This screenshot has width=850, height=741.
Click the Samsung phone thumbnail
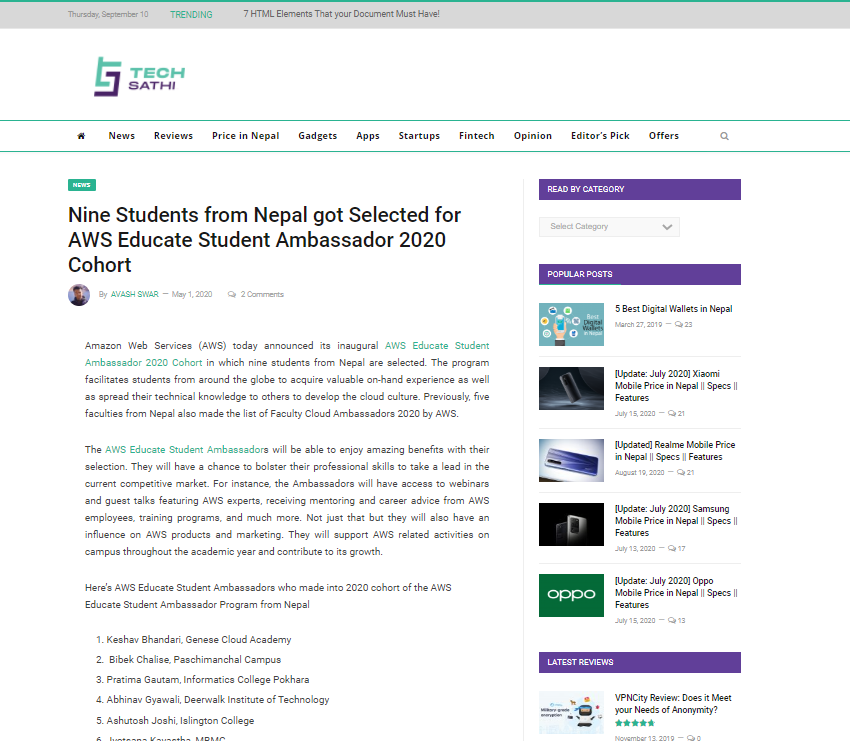click(x=571, y=524)
